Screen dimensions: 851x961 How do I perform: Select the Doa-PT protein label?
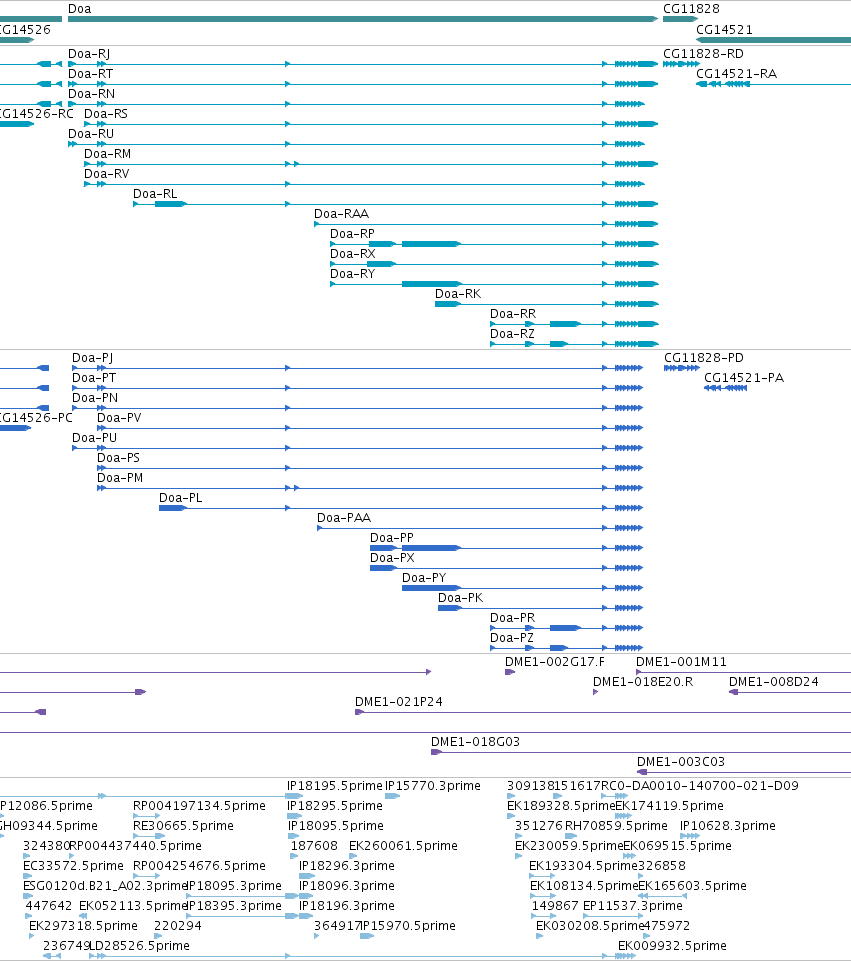94,378
